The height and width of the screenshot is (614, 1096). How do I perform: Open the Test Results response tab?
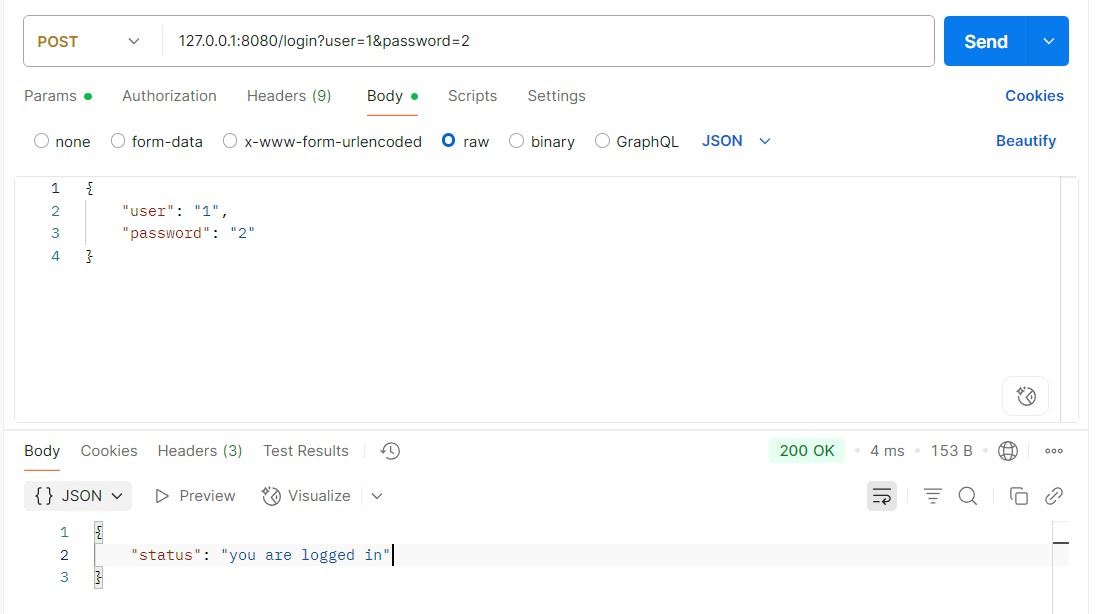pyautogui.click(x=305, y=451)
